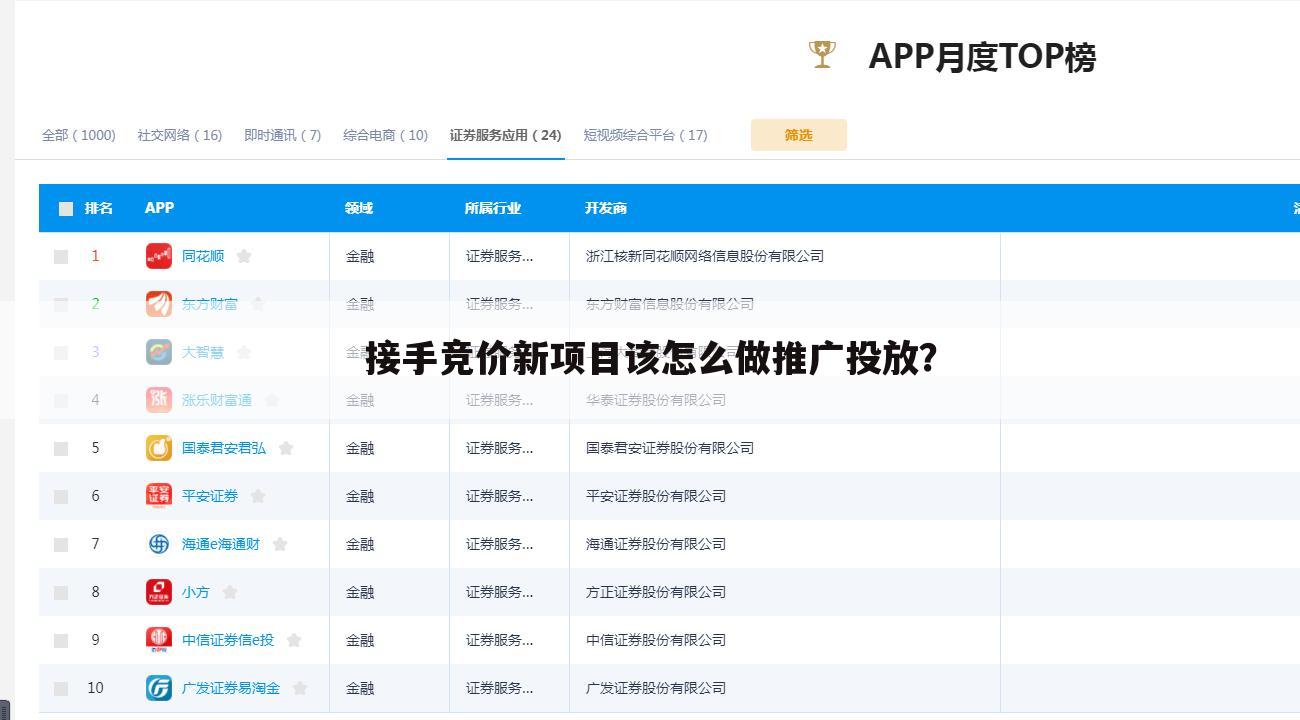Screen dimensions: 1300x720
Task: Check the box next to rank 5
Action: click(x=60, y=448)
